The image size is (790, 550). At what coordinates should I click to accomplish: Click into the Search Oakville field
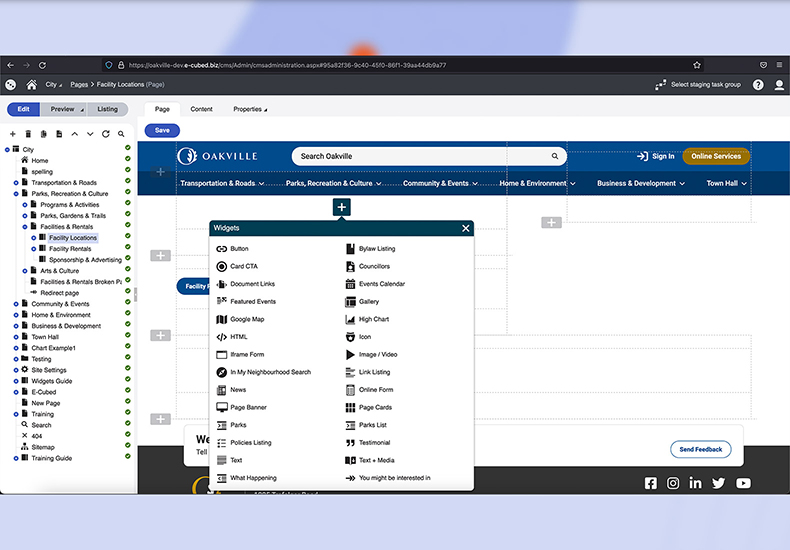point(420,156)
